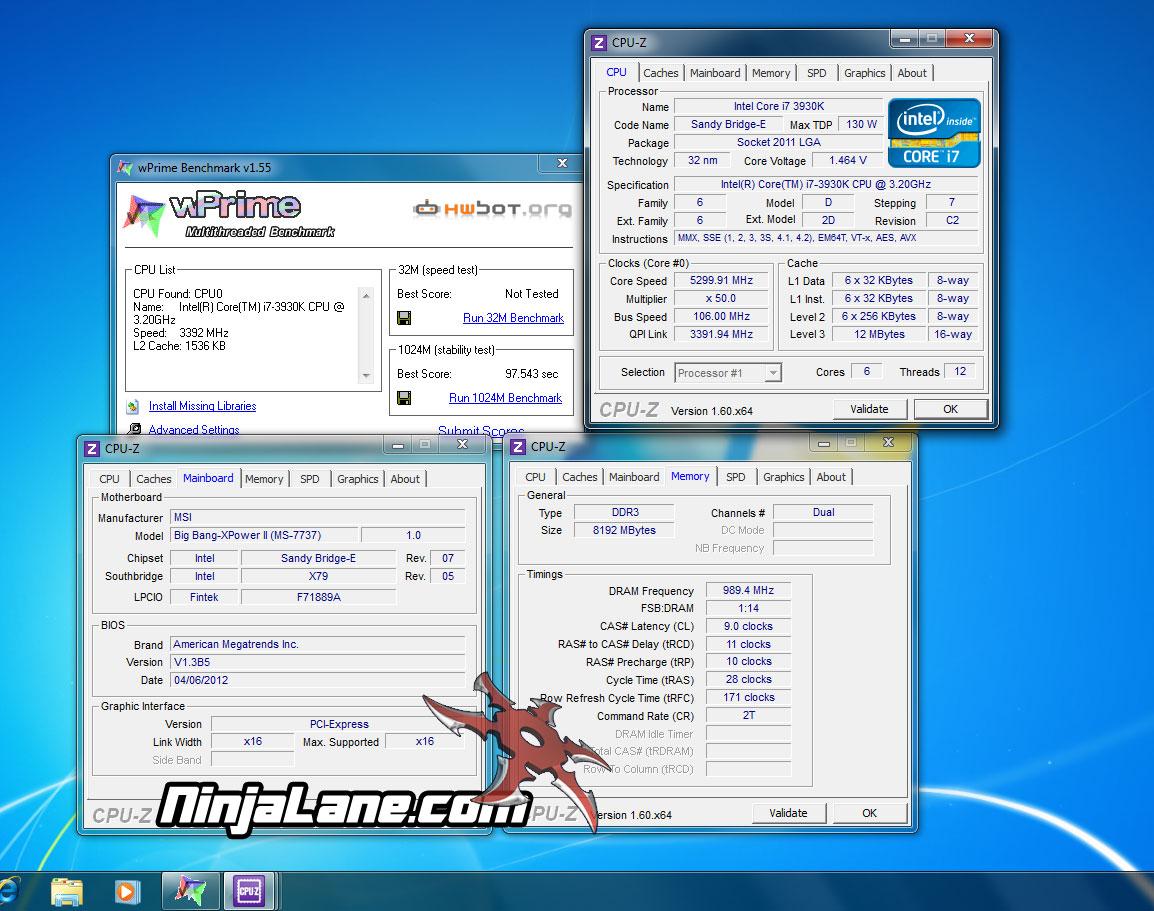Click Run 1024M Benchmark link

click(x=505, y=397)
